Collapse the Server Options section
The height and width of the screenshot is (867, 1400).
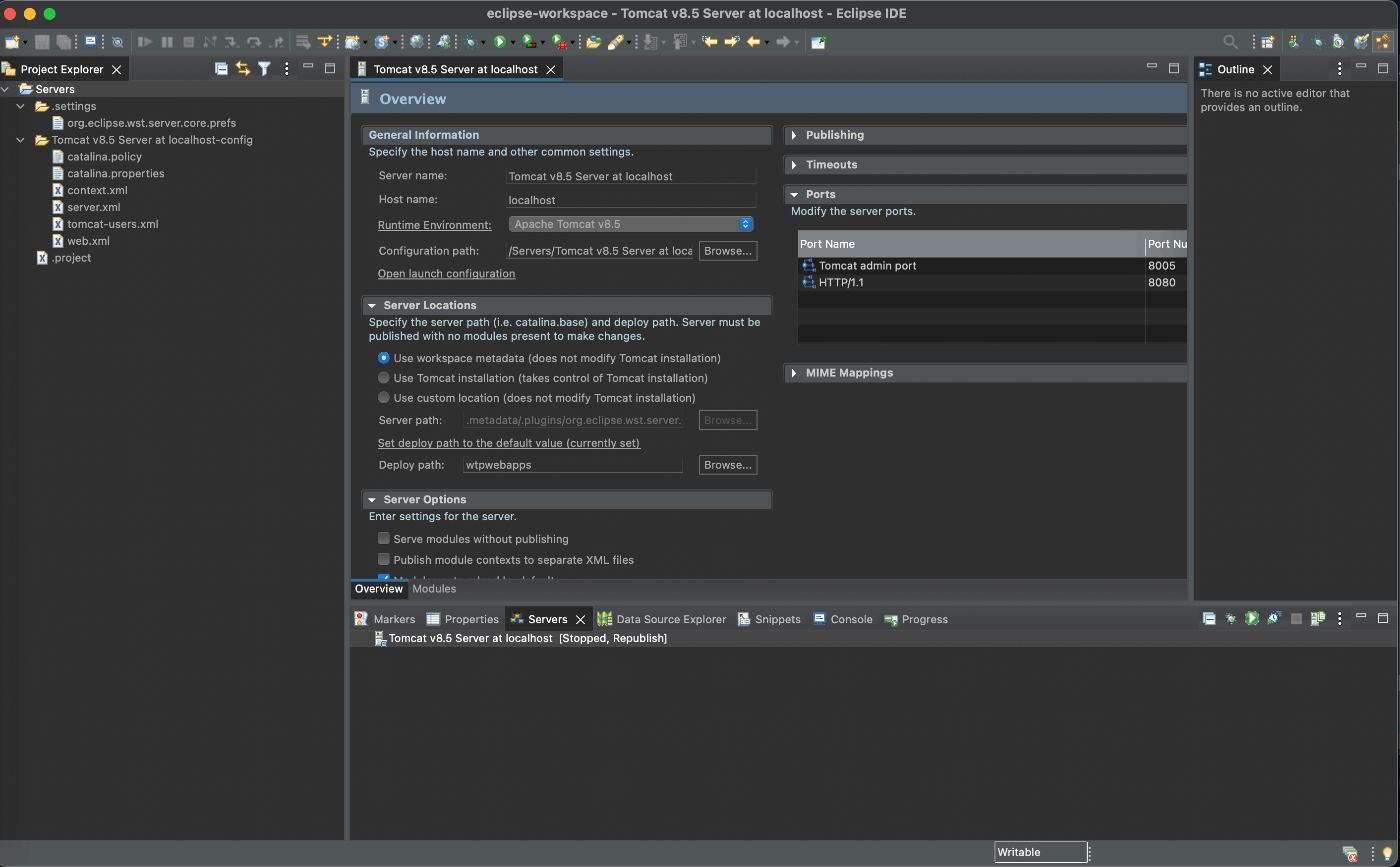(372, 500)
